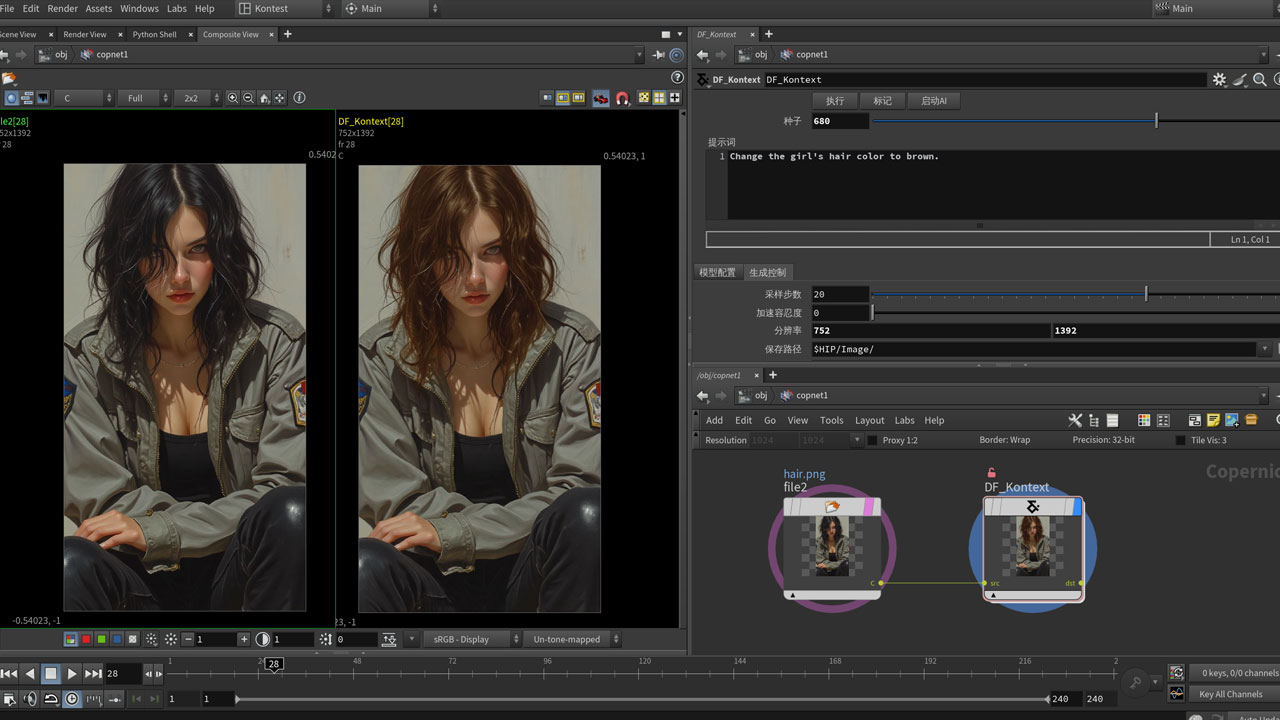Open the keyframe key icon near timeline
1280x720 pixels.
pyautogui.click(x=1135, y=683)
